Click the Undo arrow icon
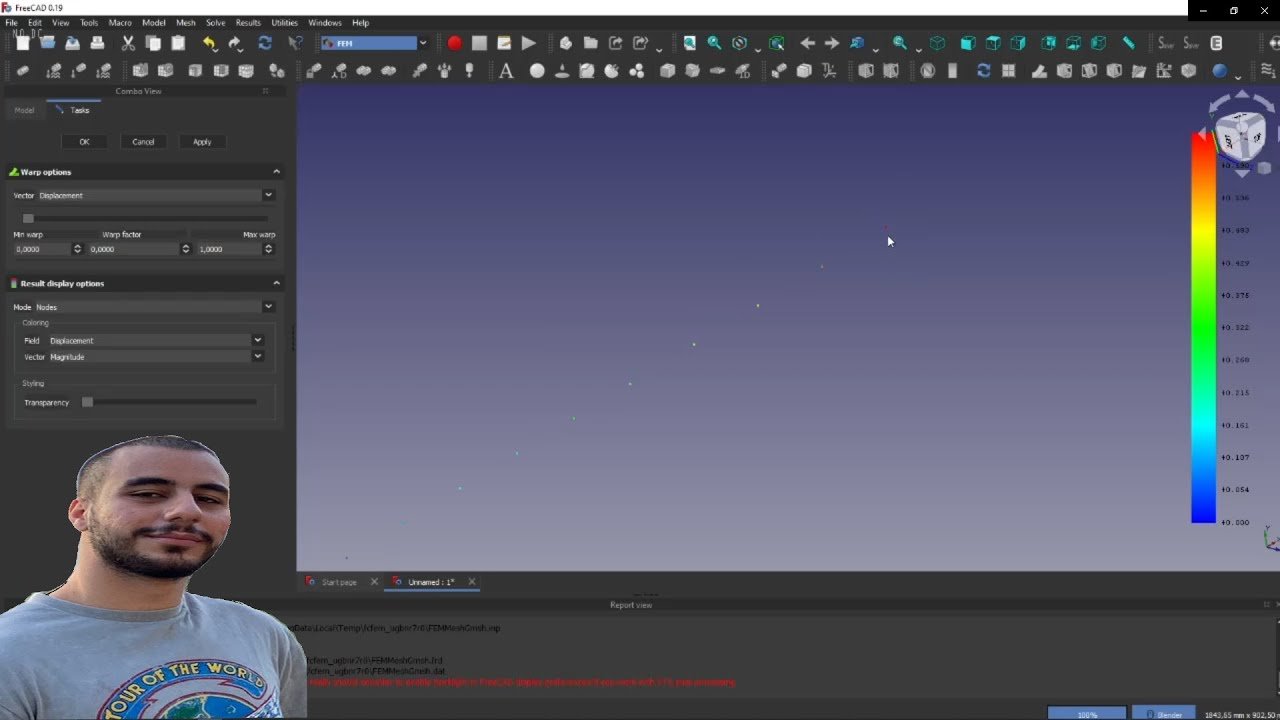Screen dimensions: 1280x720 click(x=209, y=43)
